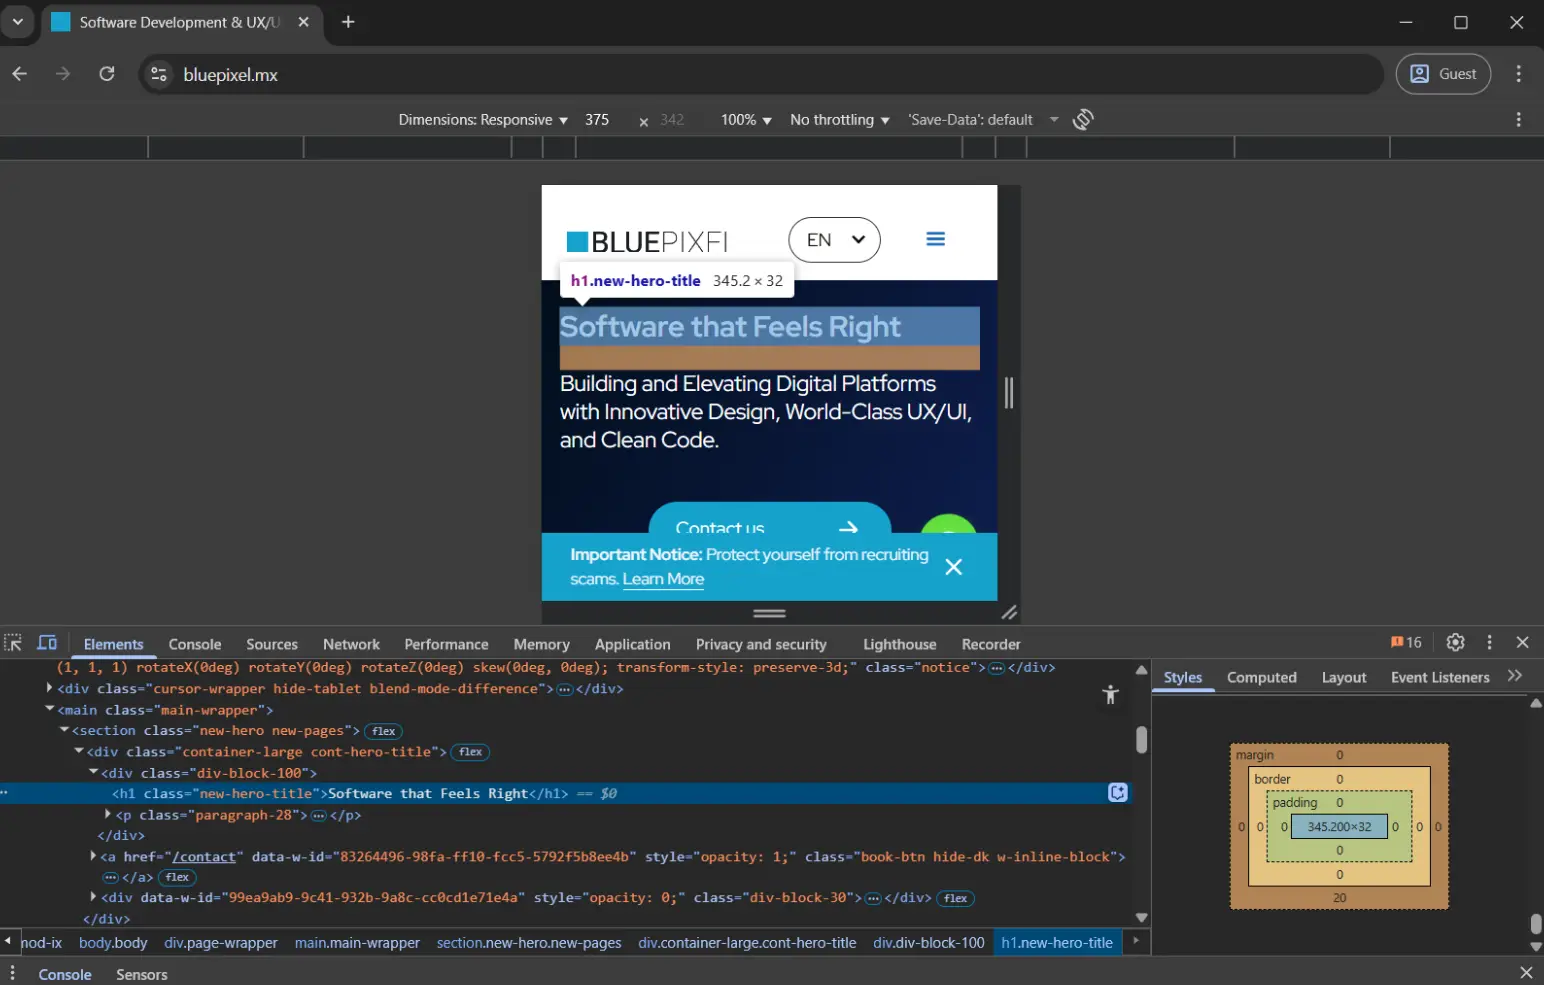Image resolution: width=1544 pixels, height=985 pixels.
Task: Follow the Learn More link
Action: 663,579
